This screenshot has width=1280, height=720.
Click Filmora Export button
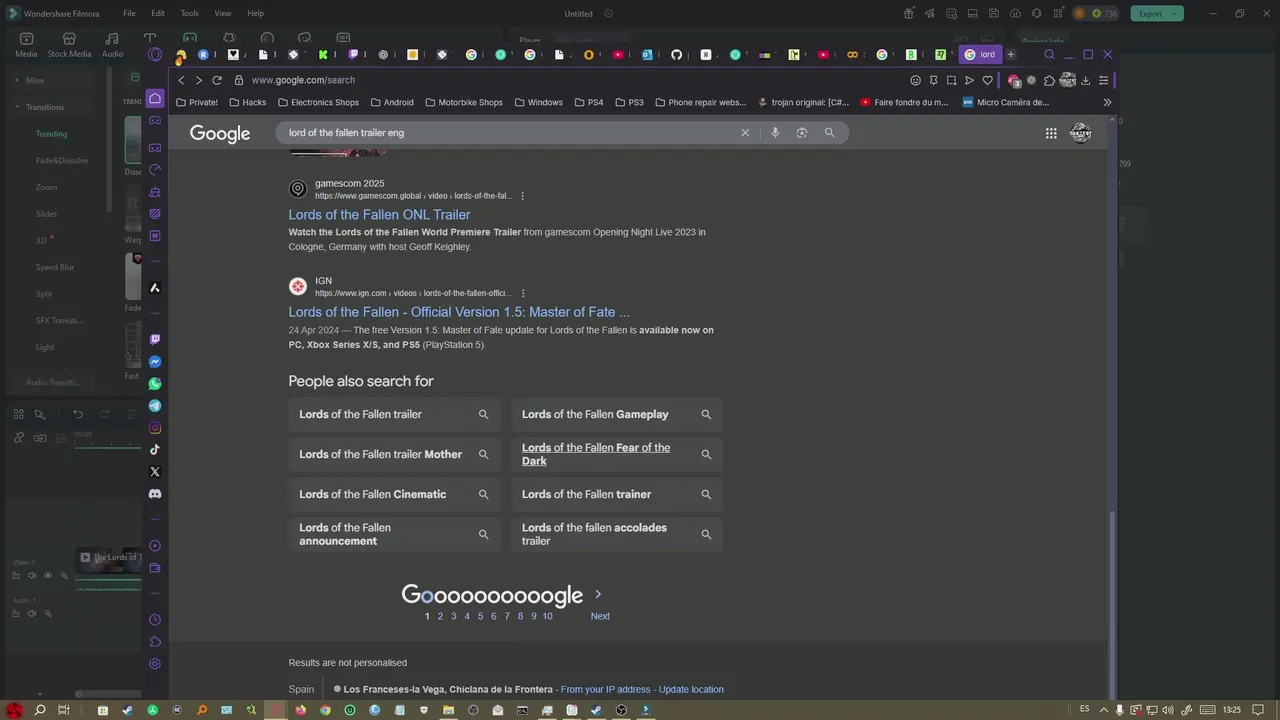pyautogui.click(x=1157, y=14)
